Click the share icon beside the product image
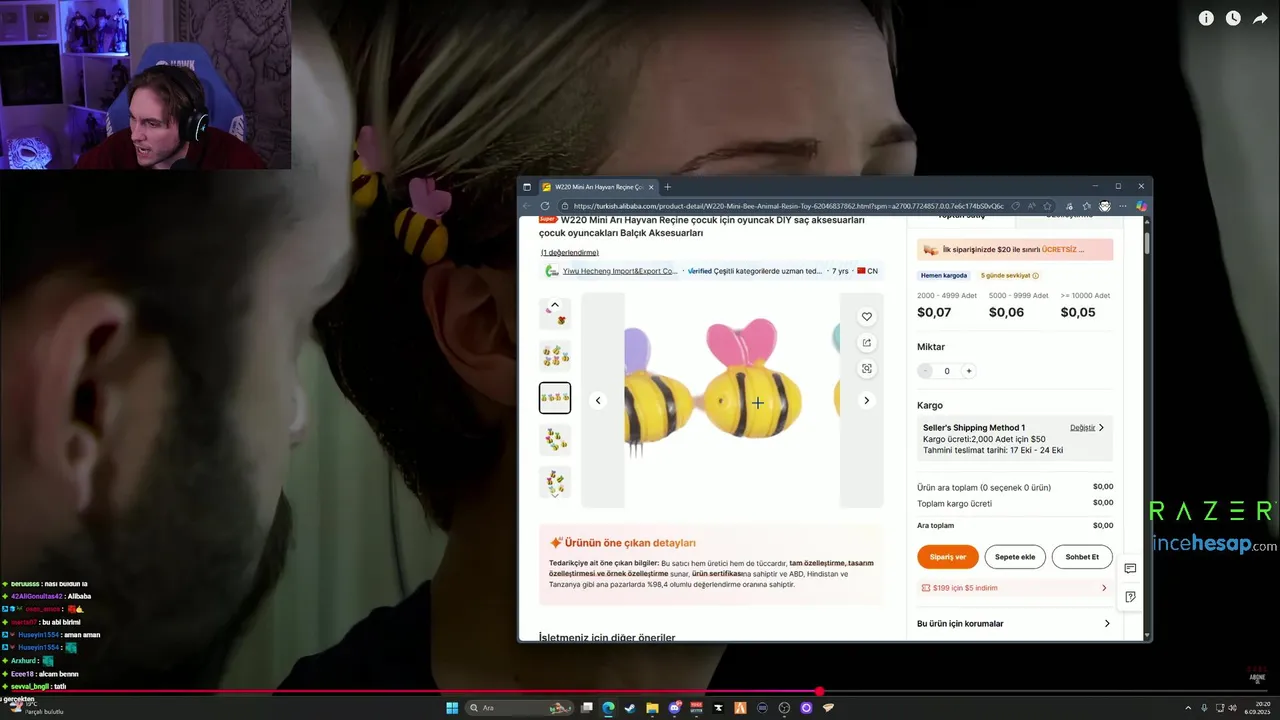Screen dimensions: 1280x720 (867, 342)
